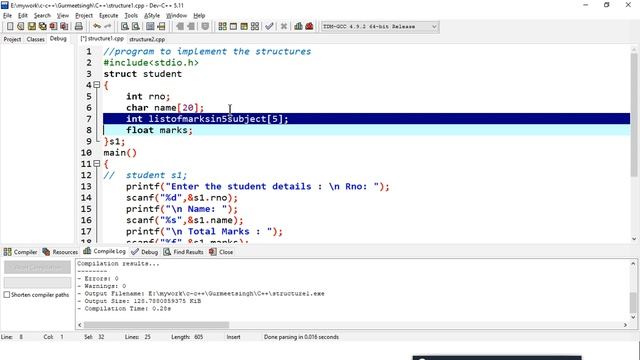Open the Debug bottom panel tab
640x360 pixels.
(x=144, y=252)
